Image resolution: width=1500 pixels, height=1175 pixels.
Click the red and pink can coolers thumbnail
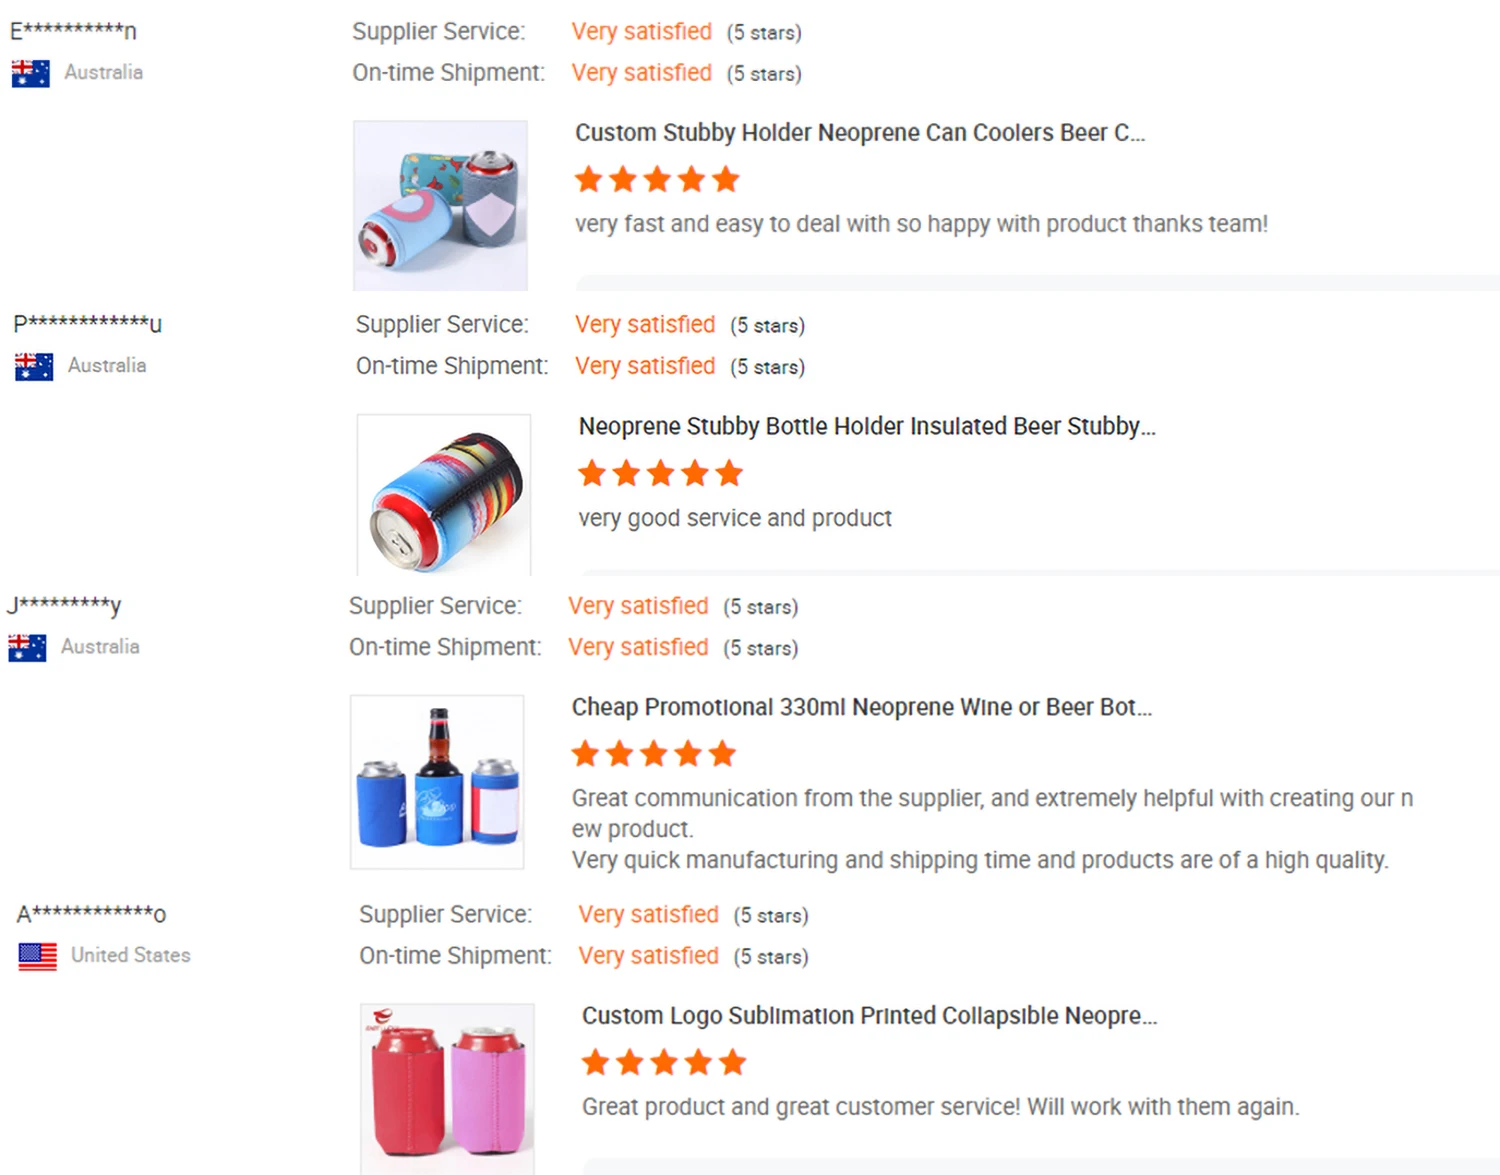[x=447, y=1088]
